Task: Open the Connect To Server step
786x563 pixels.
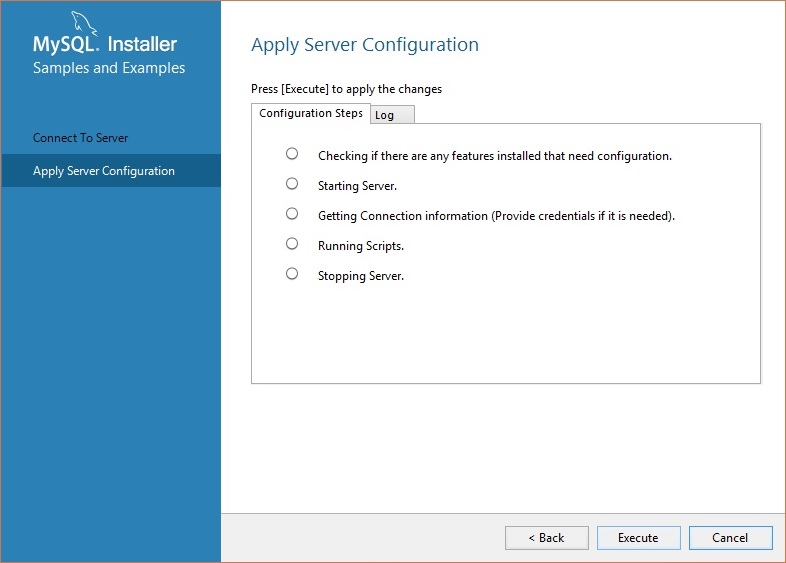Action: 80,138
